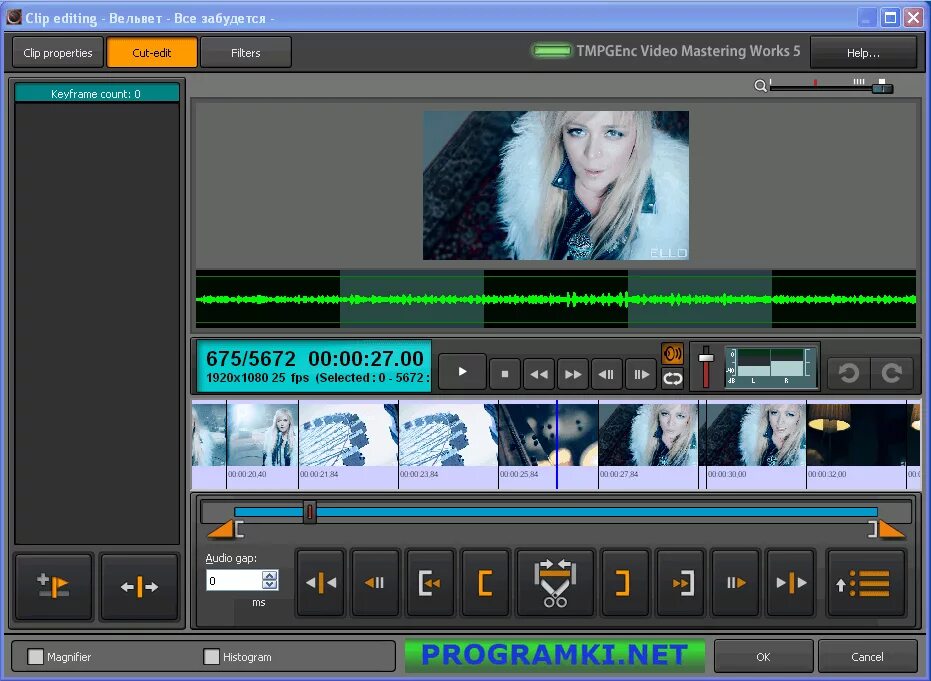Click the redo arrow button
Image resolution: width=931 pixels, height=681 pixels.
click(x=891, y=373)
